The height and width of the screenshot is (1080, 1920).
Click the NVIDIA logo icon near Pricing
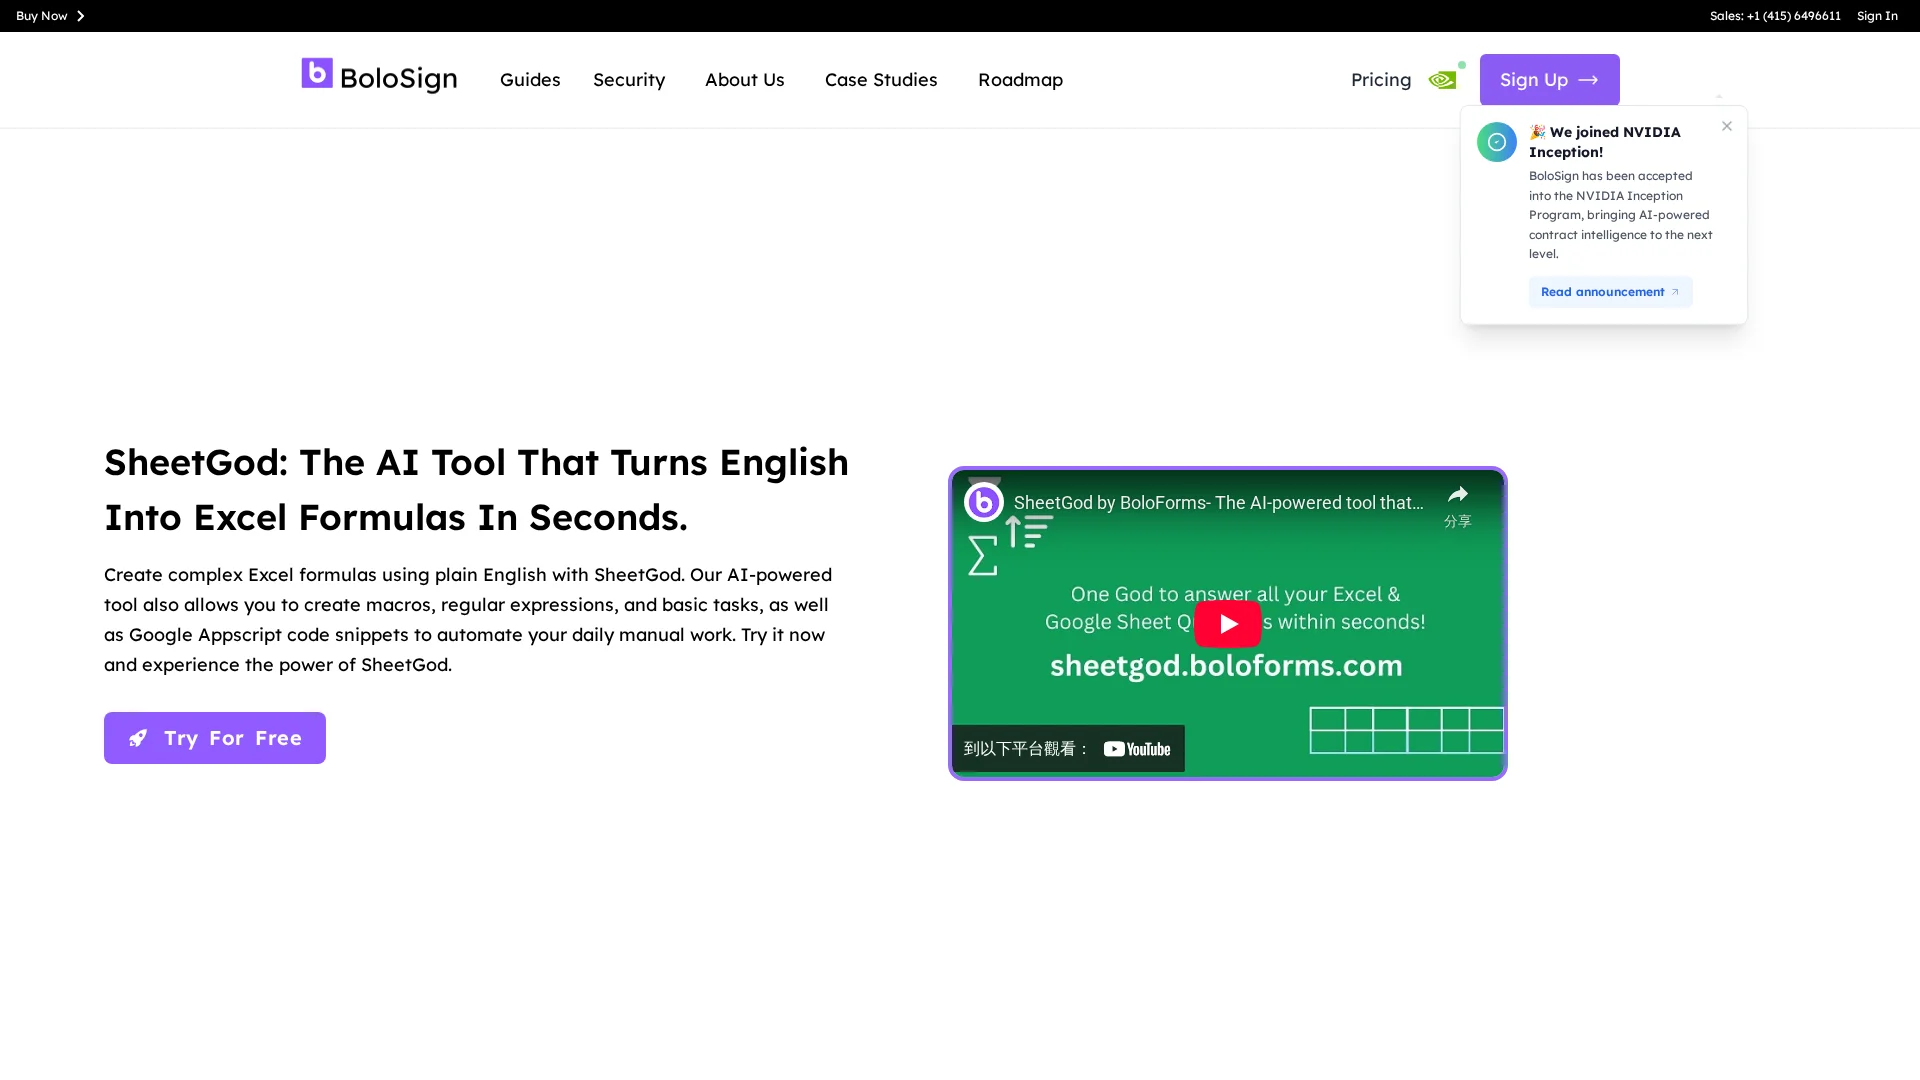(1442, 80)
